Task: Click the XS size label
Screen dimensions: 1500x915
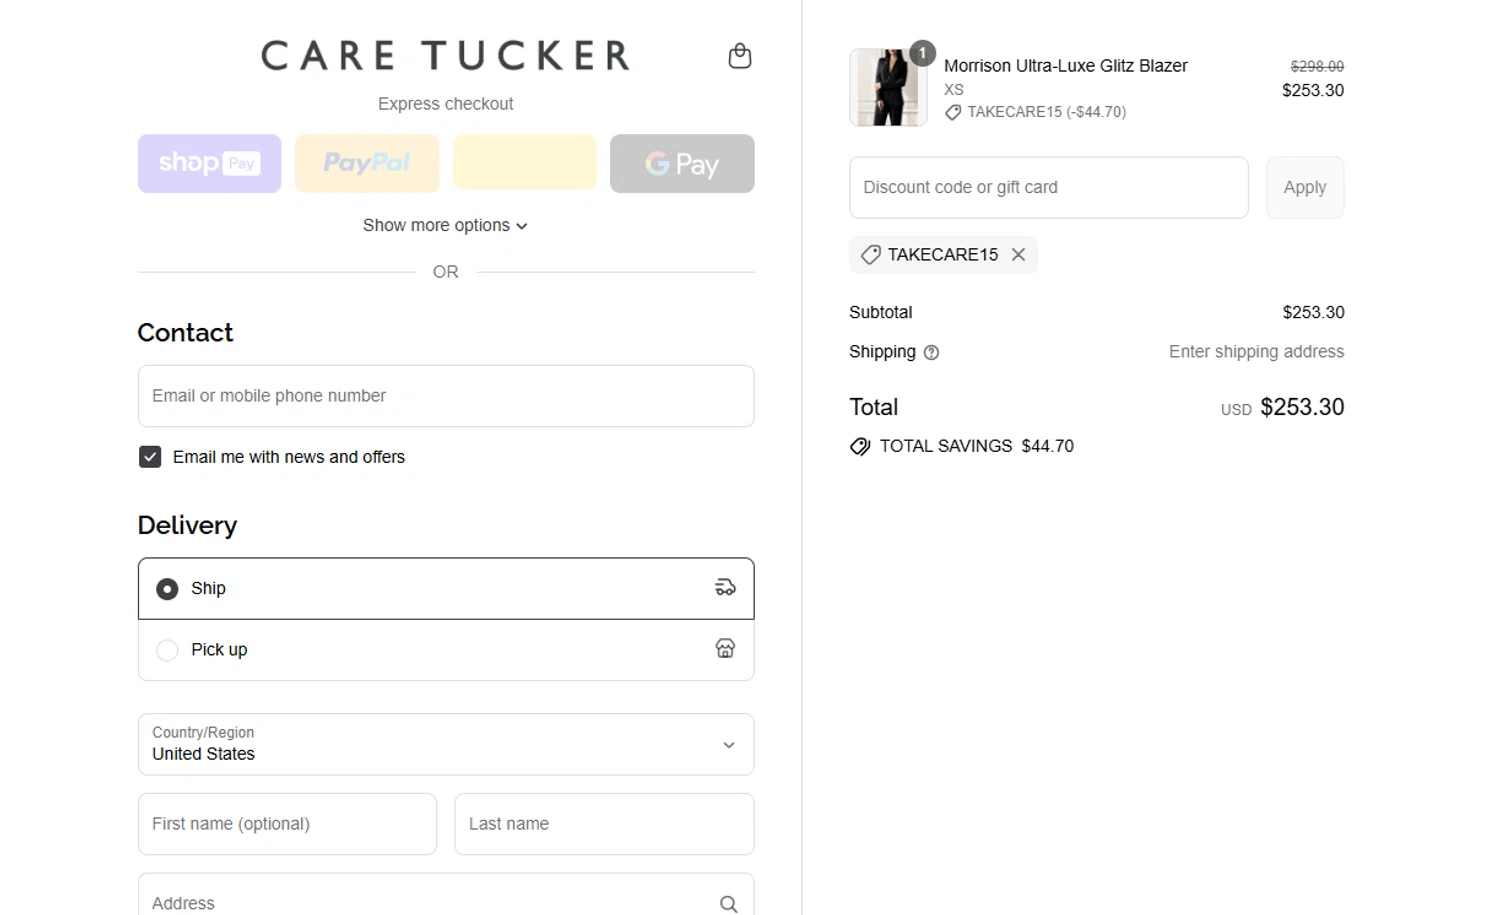Action: pyautogui.click(x=954, y=90)
